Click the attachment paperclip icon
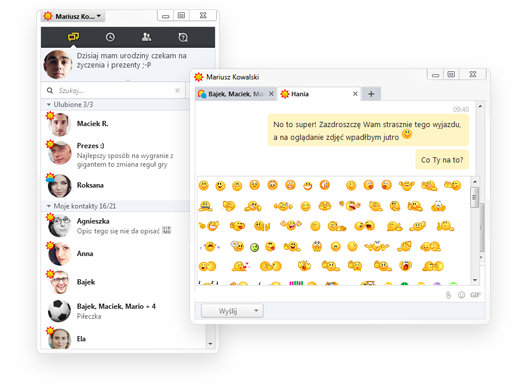The image size is (524, 387). (x=448, y=295)
